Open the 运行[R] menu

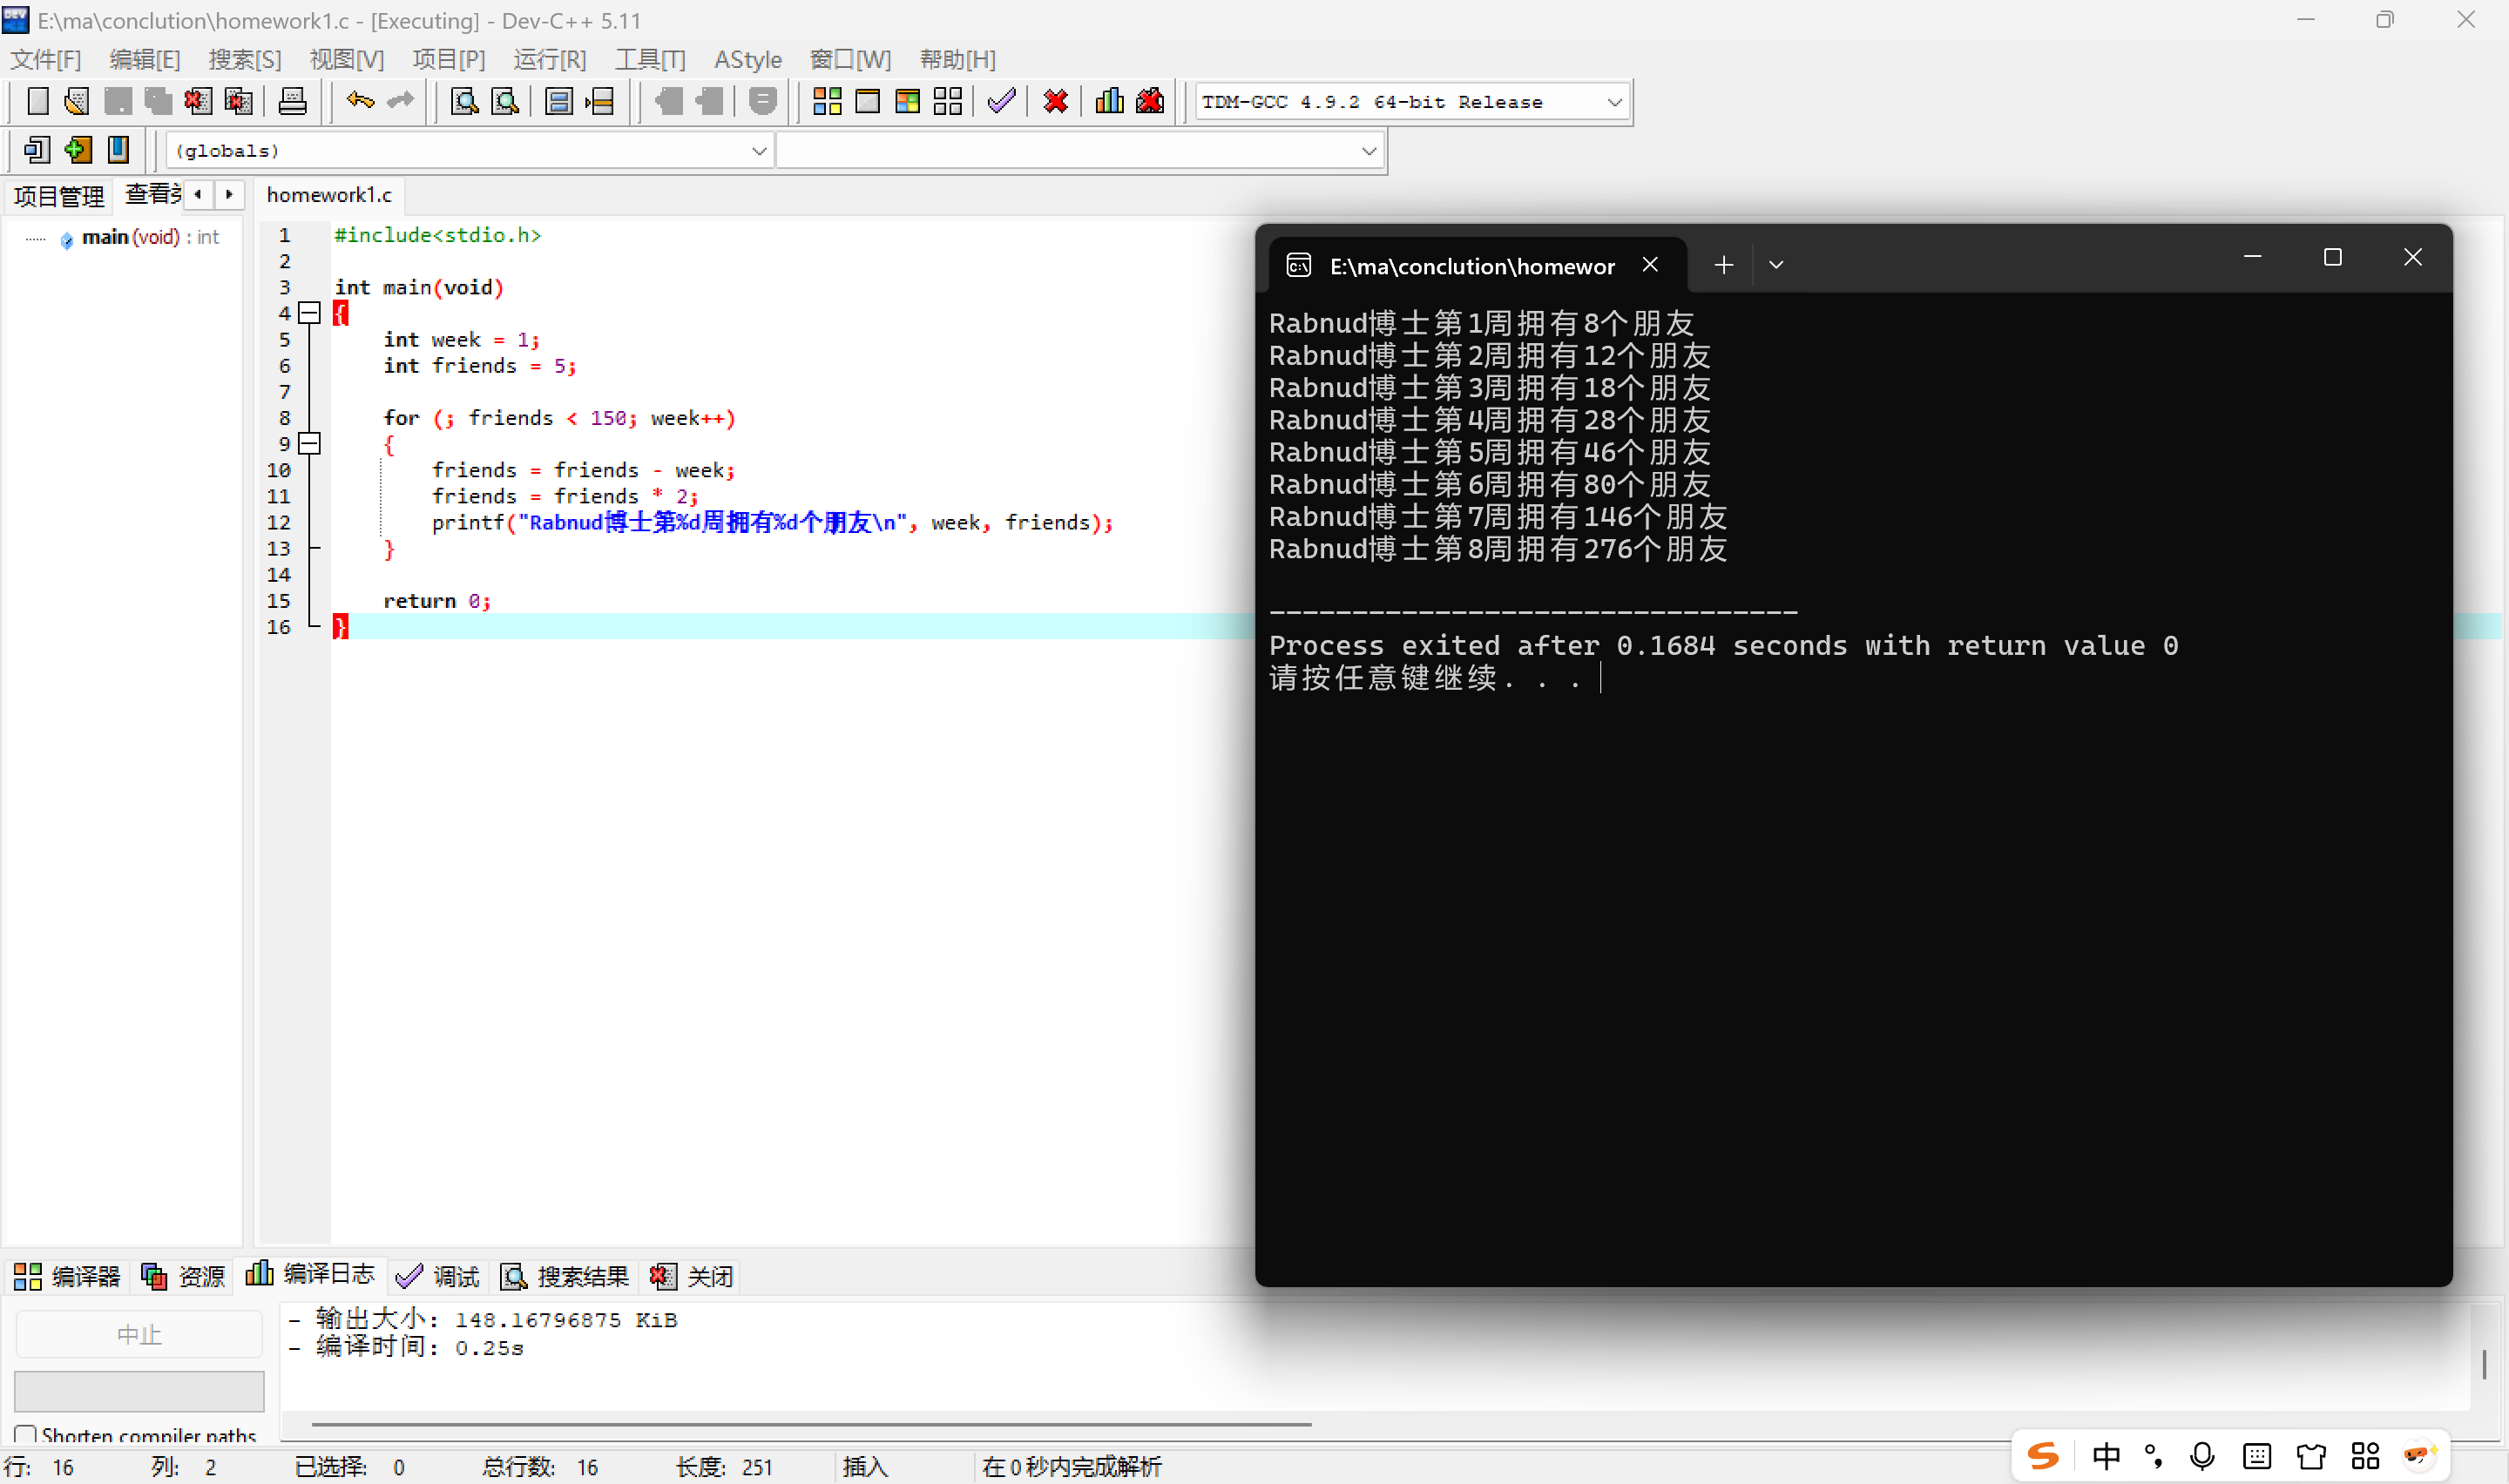(x=549, y=59)
